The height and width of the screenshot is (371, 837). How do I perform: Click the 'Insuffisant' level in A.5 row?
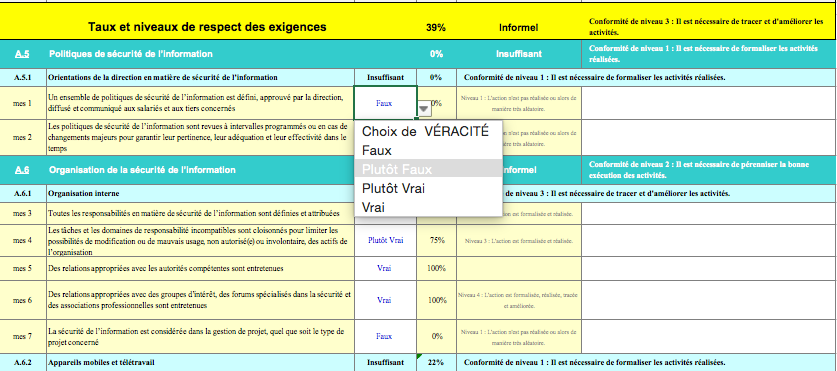point(519,54)
